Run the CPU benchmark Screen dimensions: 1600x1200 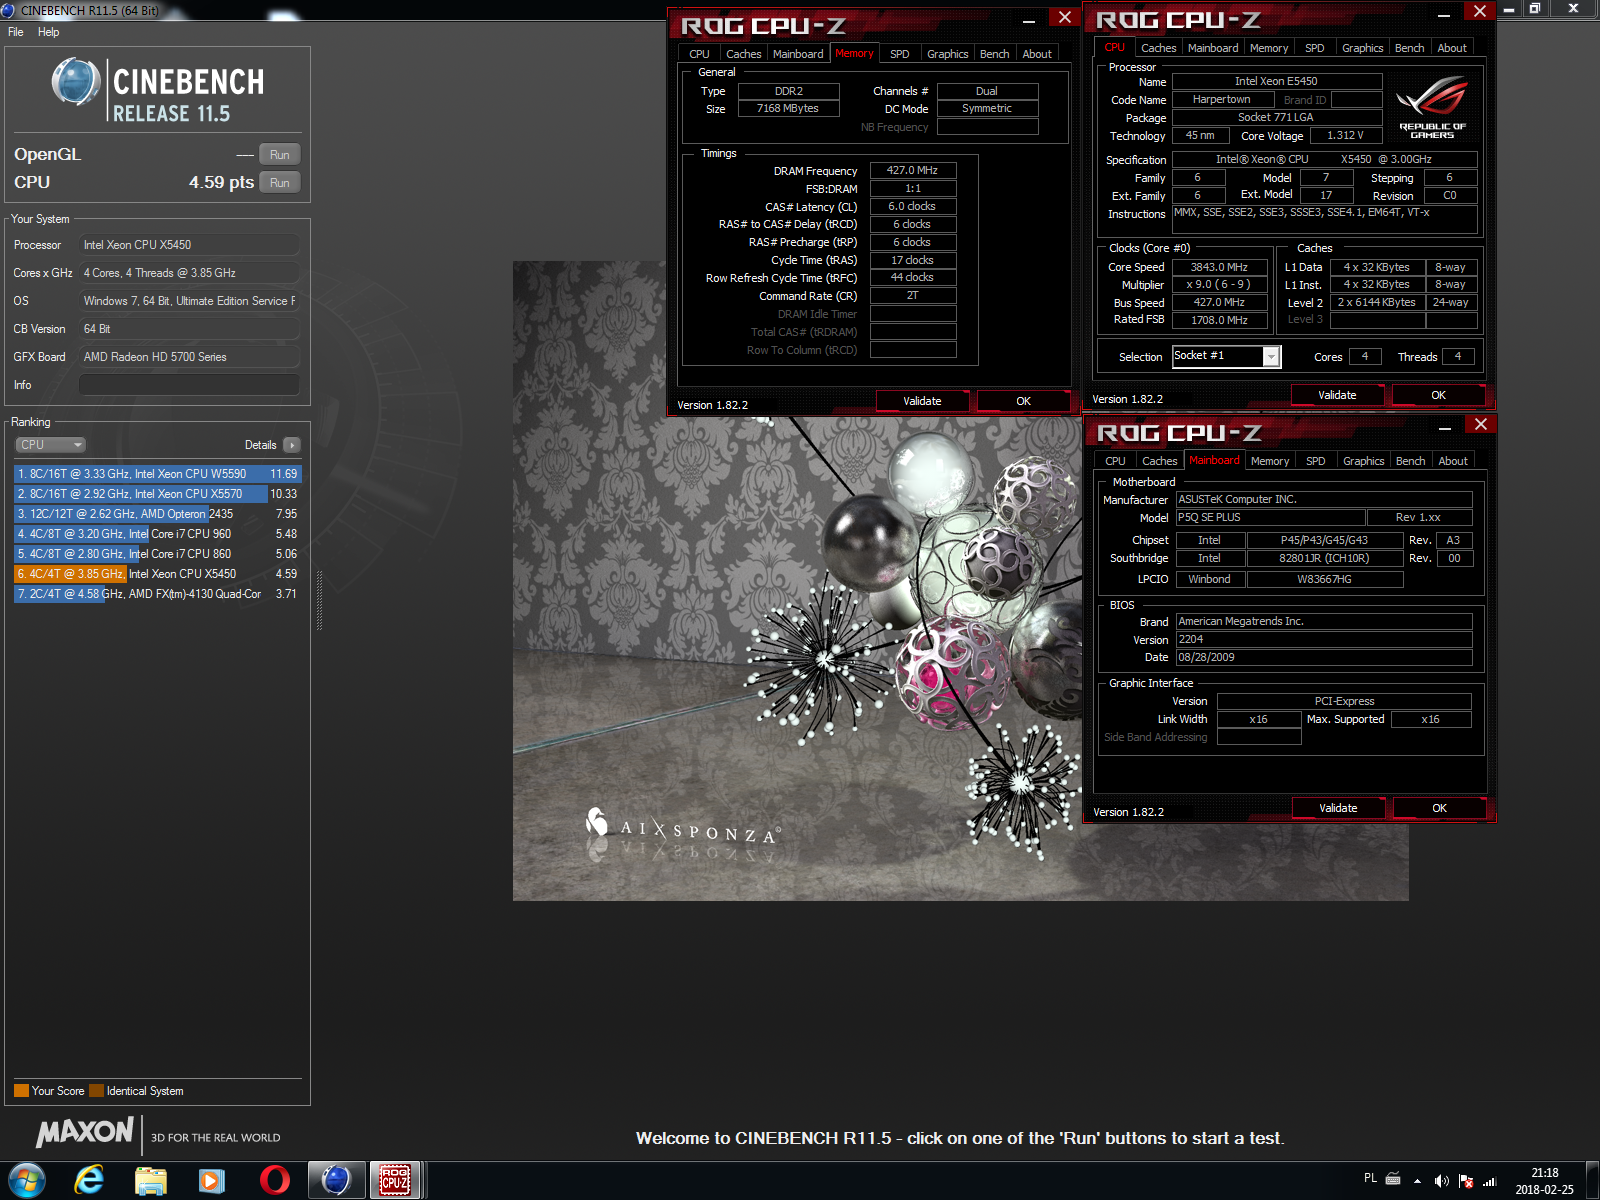280,183
